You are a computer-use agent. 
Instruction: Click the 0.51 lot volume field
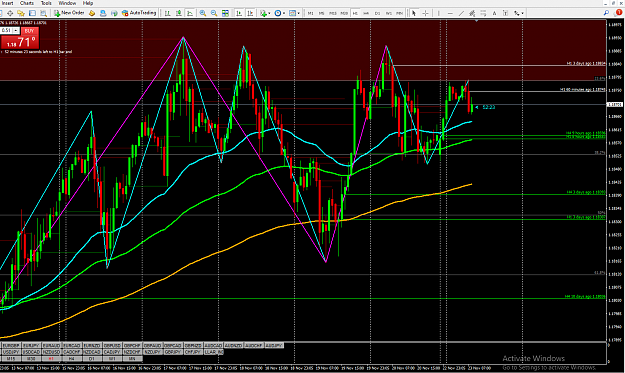[6, 31]
